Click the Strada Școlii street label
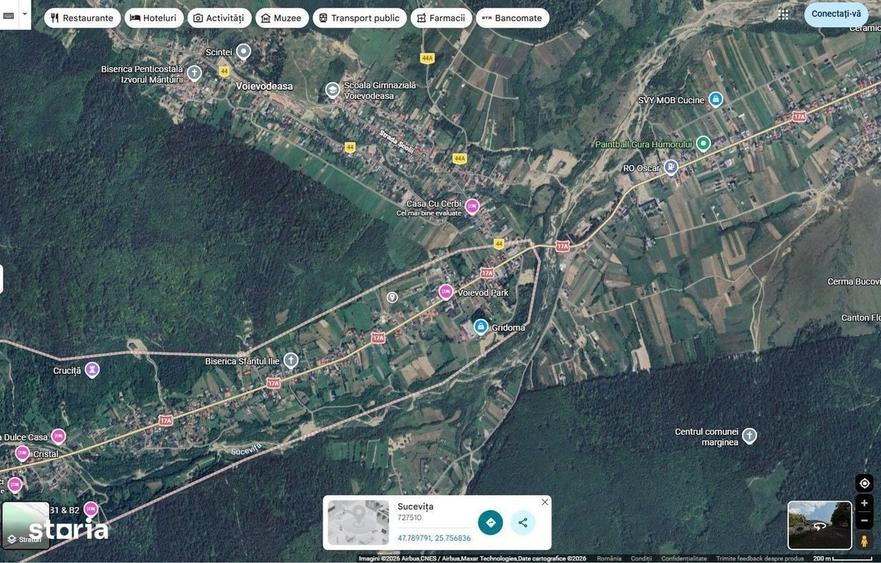 tap(396, 140)
